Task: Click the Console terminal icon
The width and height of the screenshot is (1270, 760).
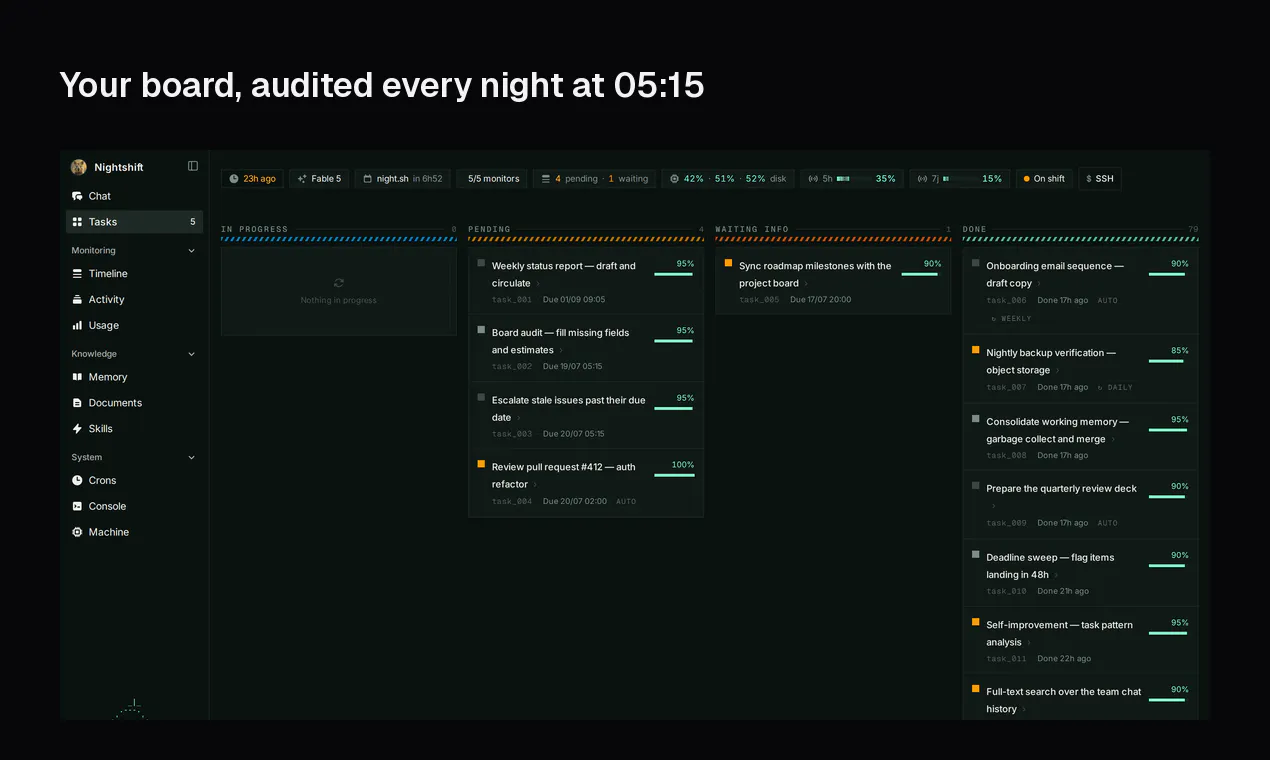Action: pyautogui.click(x=78, y=506)
